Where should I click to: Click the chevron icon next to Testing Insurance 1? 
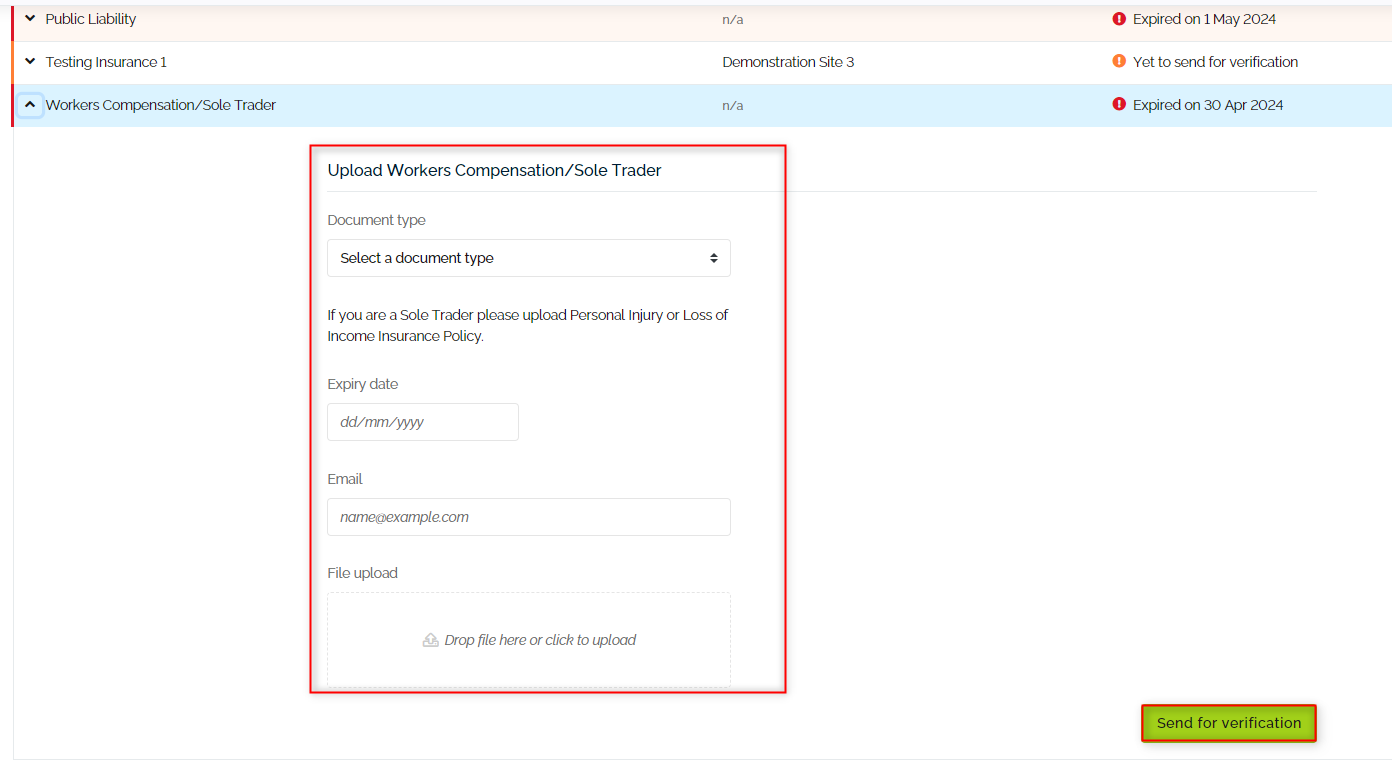(29, 61)
